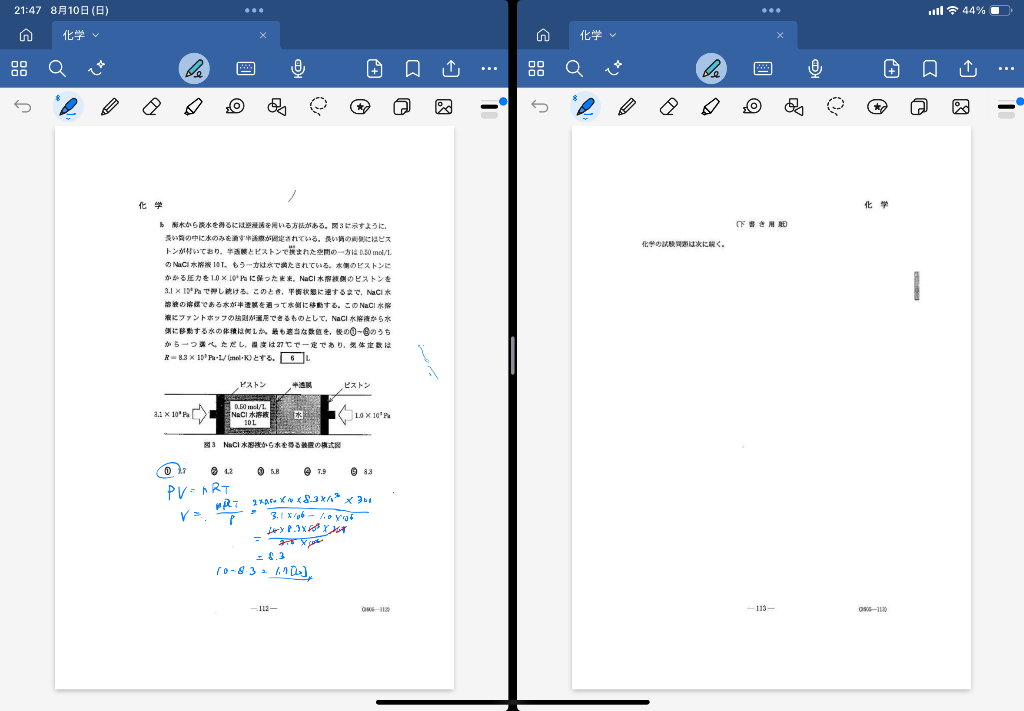1024x711 pixels.
Task: Share the document from the left pane
Action: click(451, 68)
